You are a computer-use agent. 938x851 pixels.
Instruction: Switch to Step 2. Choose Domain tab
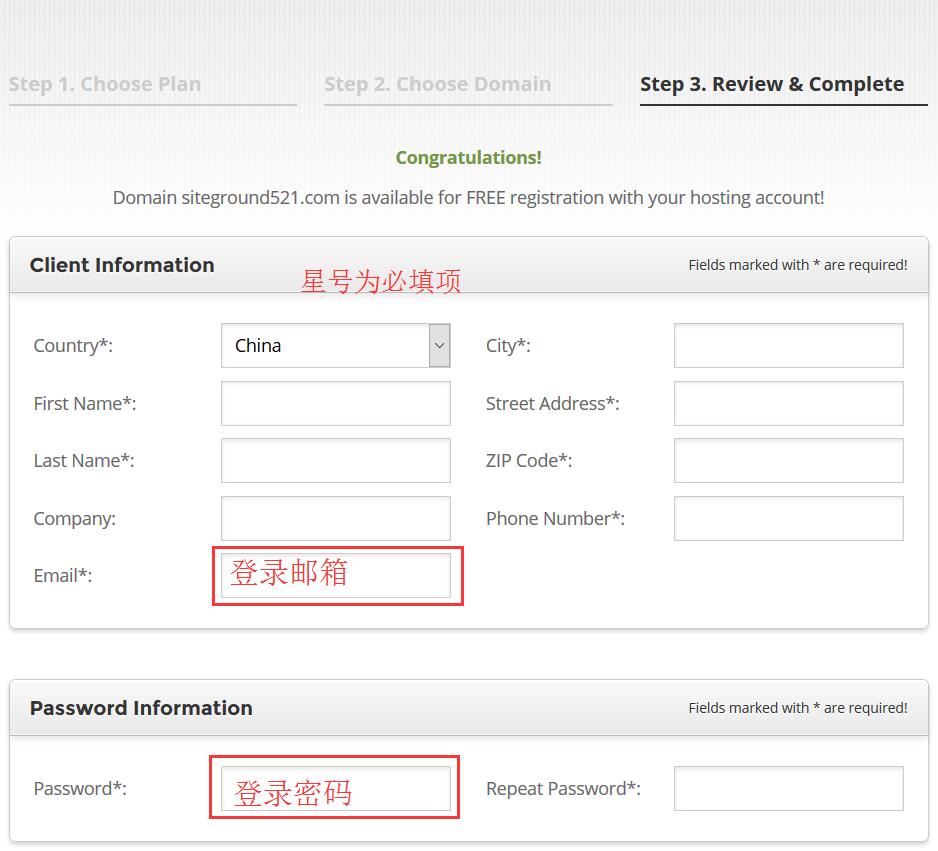(437, 85)
